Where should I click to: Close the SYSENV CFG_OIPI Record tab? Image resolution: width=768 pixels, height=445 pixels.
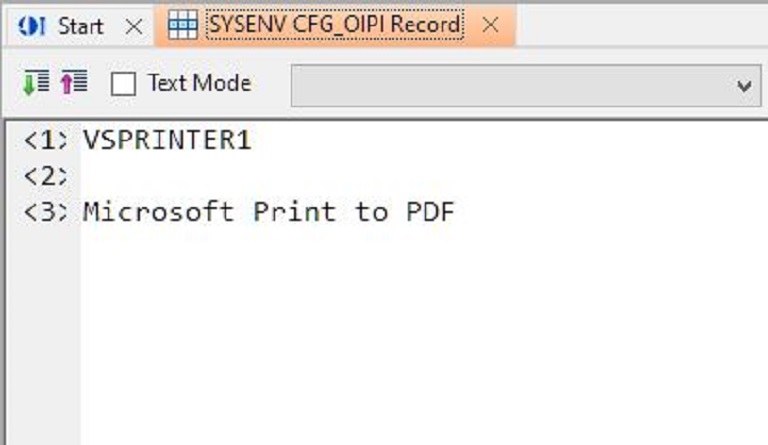[x=490, y=24]
